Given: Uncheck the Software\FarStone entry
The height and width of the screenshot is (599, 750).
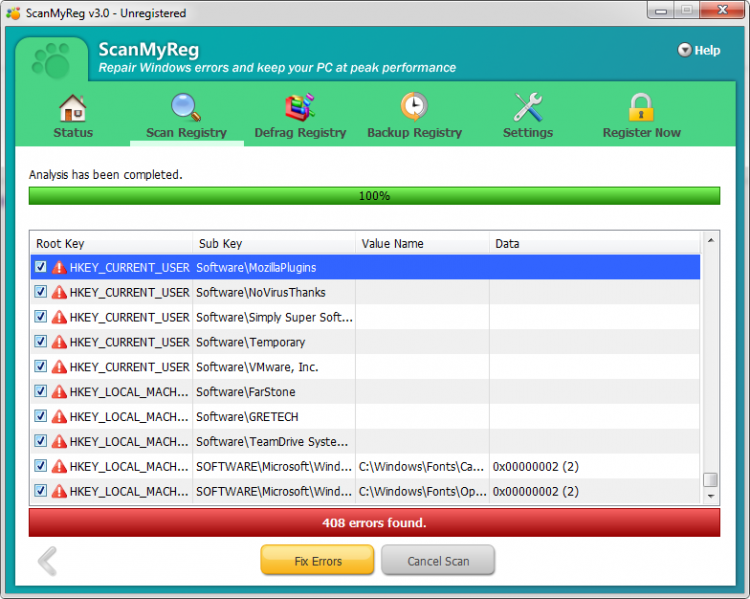Looking at the screenshot, I should point(41,391).
